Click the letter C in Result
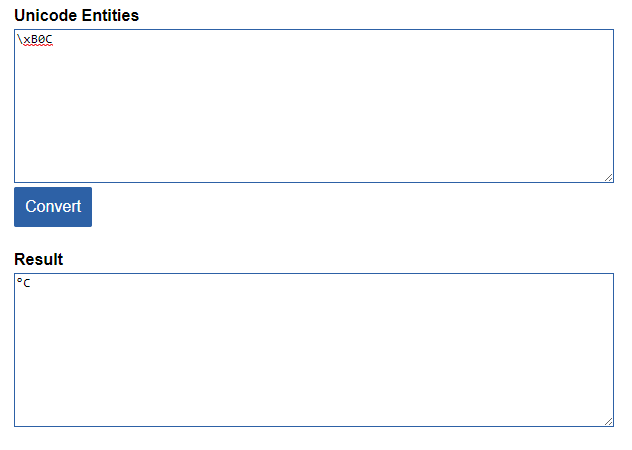 point(28,284)
